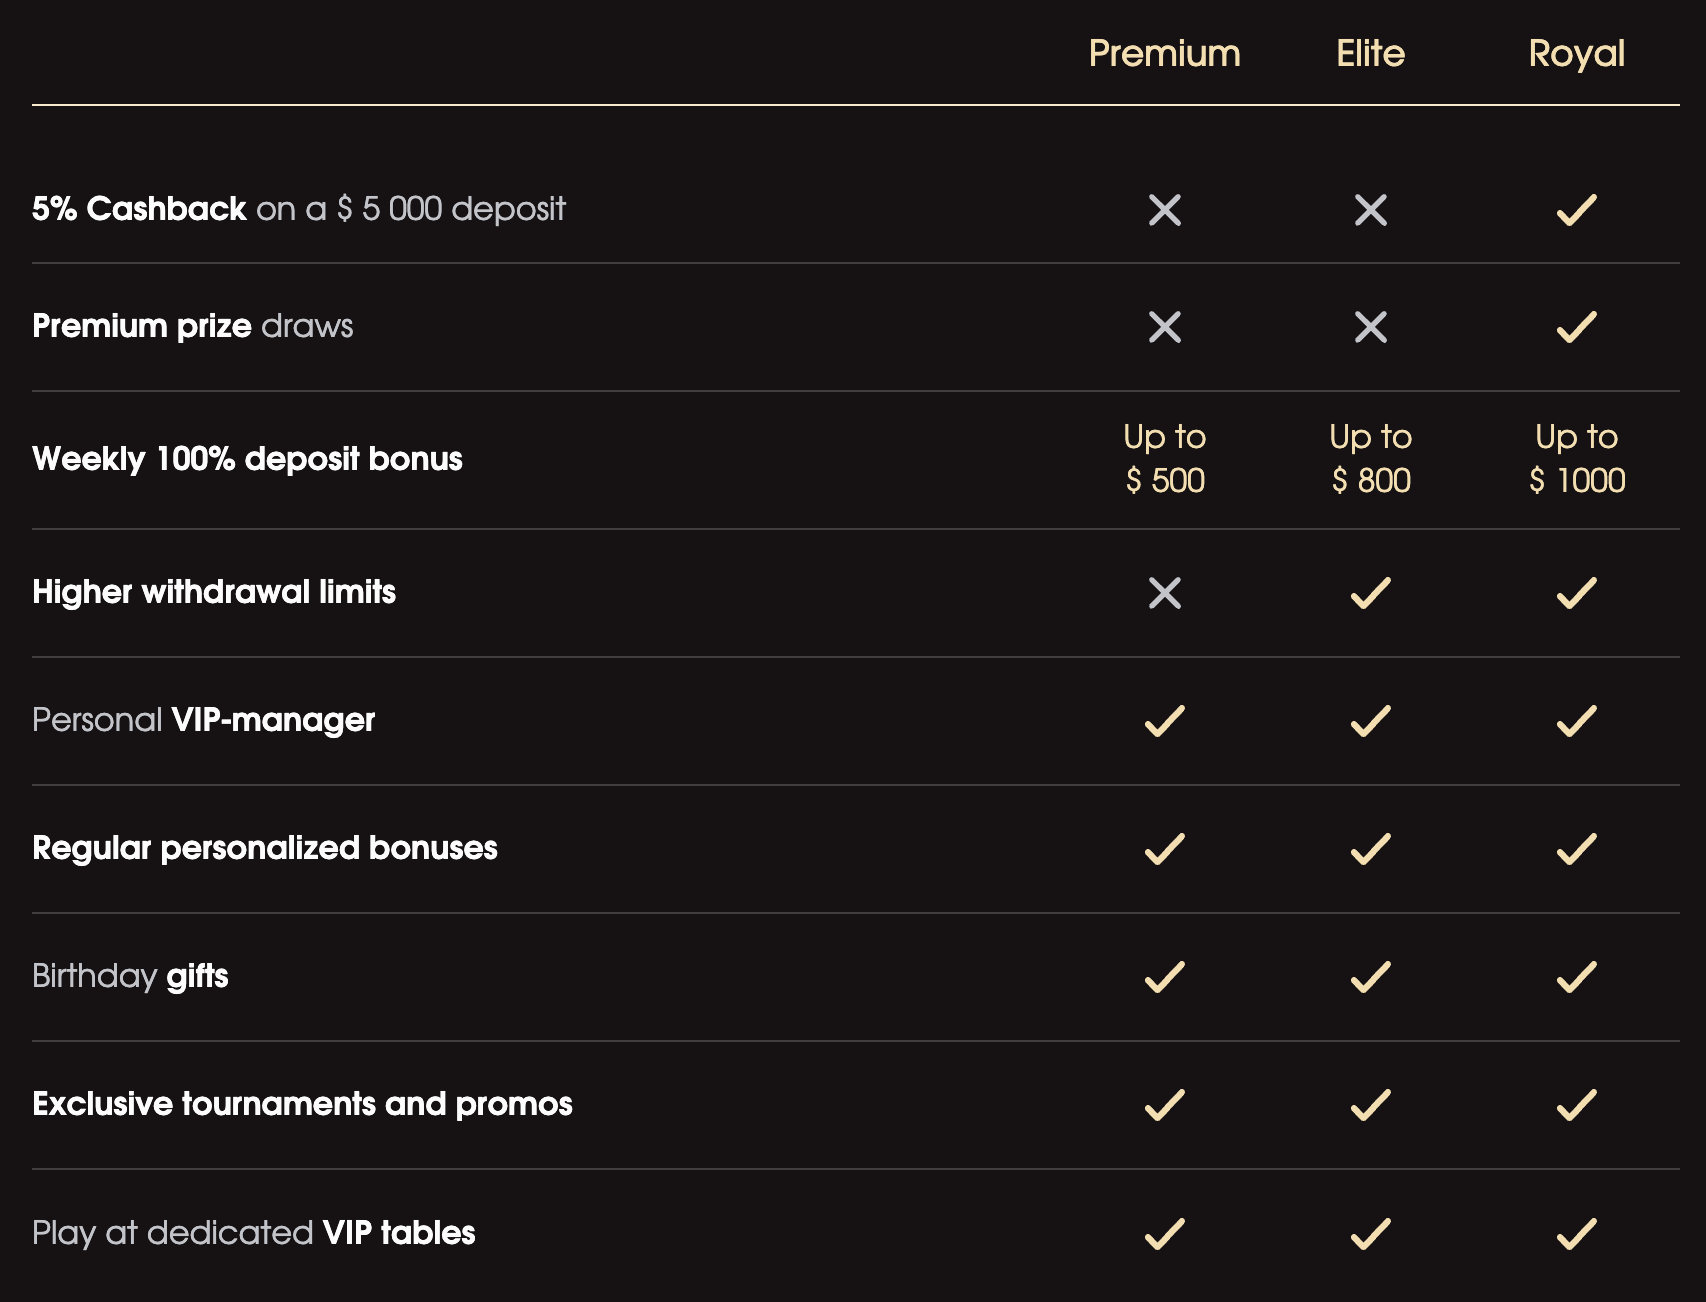
Task: Click Royal checkmark for dedicated VIP tables
Action: coord(1576,1234)
